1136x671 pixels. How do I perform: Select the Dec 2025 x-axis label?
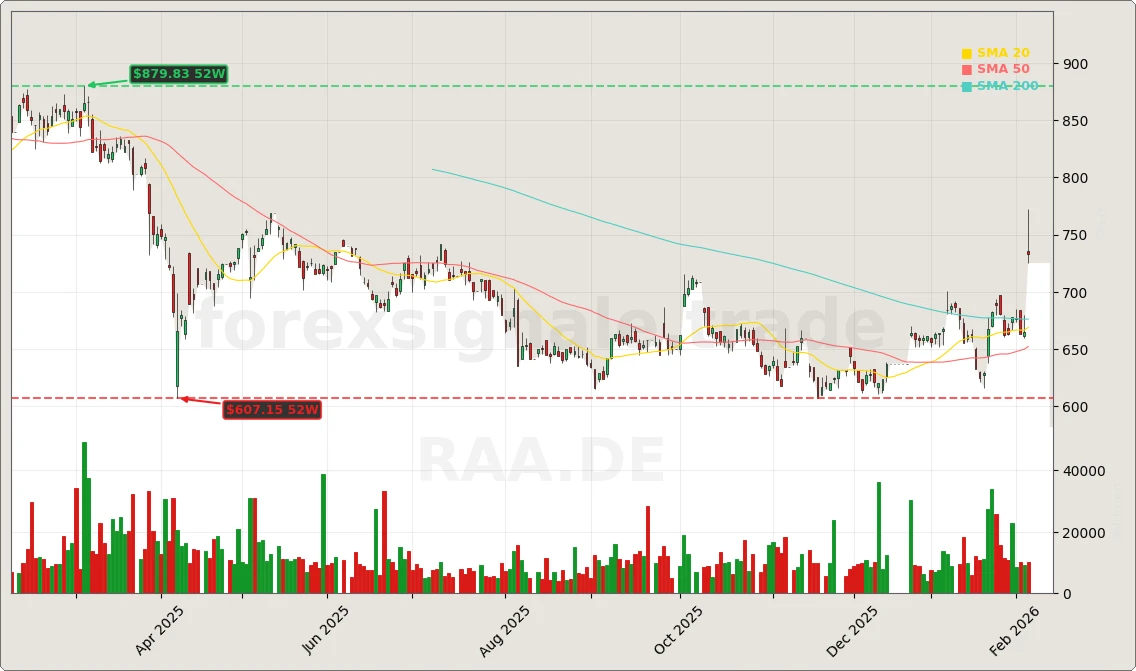coord(854,631)
